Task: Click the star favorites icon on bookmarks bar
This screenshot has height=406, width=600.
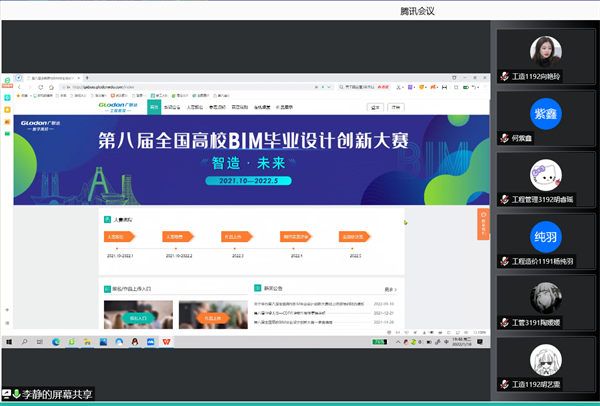Action: point(18,96)
